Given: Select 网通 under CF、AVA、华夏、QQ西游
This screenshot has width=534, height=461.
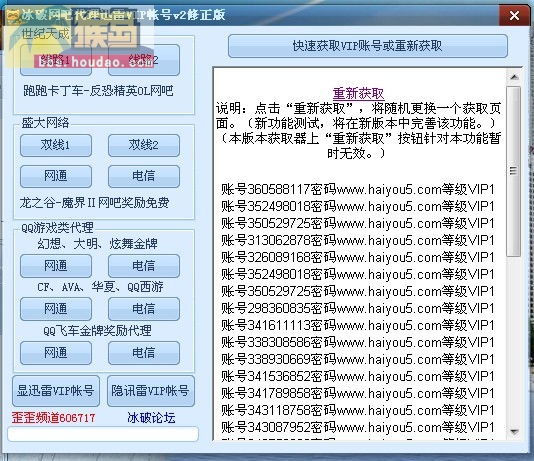Looking at the screenshot, I should point(56,309).
